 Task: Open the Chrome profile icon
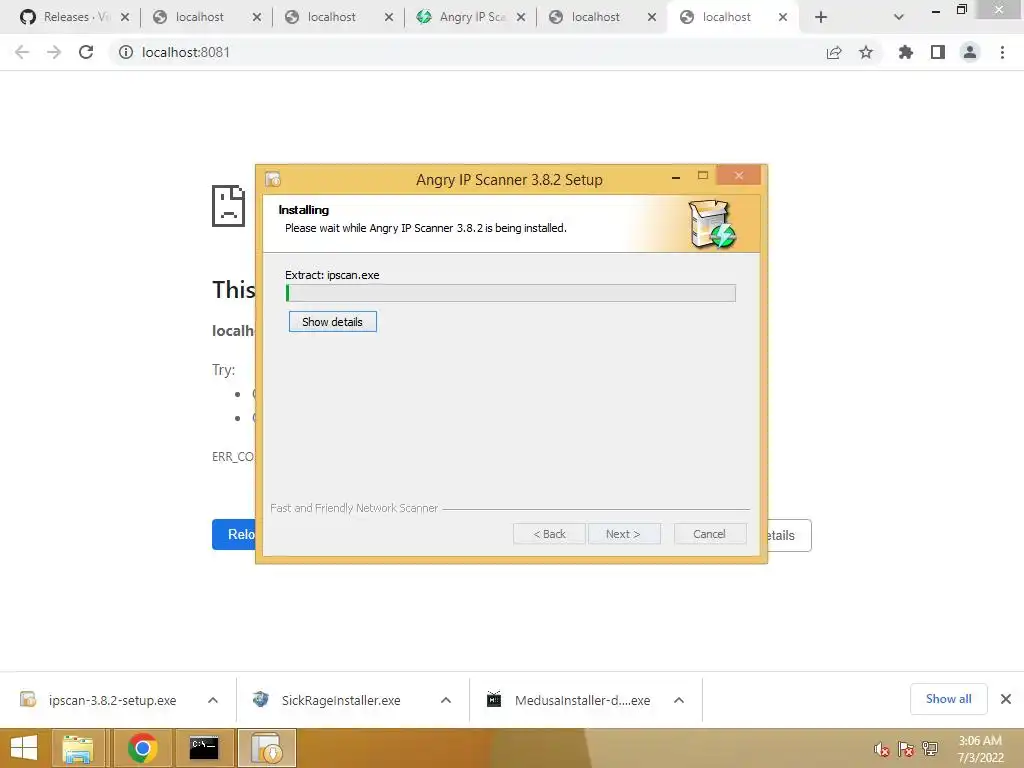click(x=970, y=52)
